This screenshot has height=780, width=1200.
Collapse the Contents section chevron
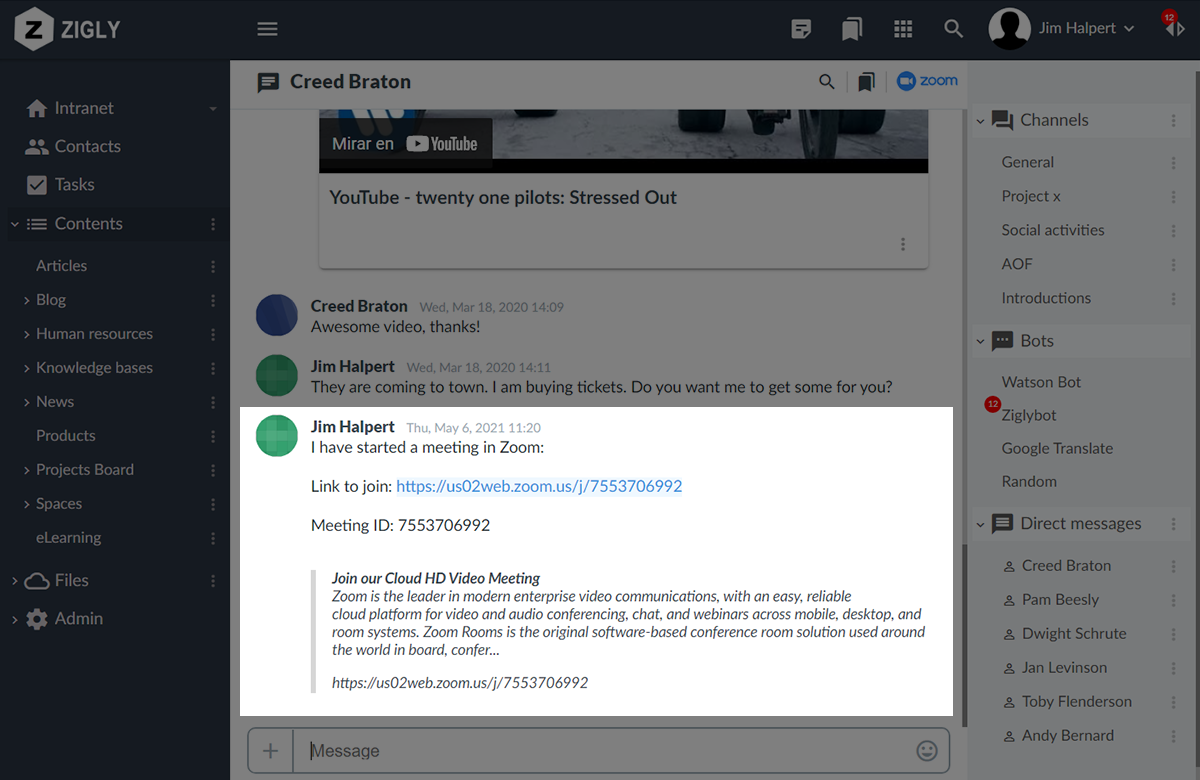[x=14, y=224]
